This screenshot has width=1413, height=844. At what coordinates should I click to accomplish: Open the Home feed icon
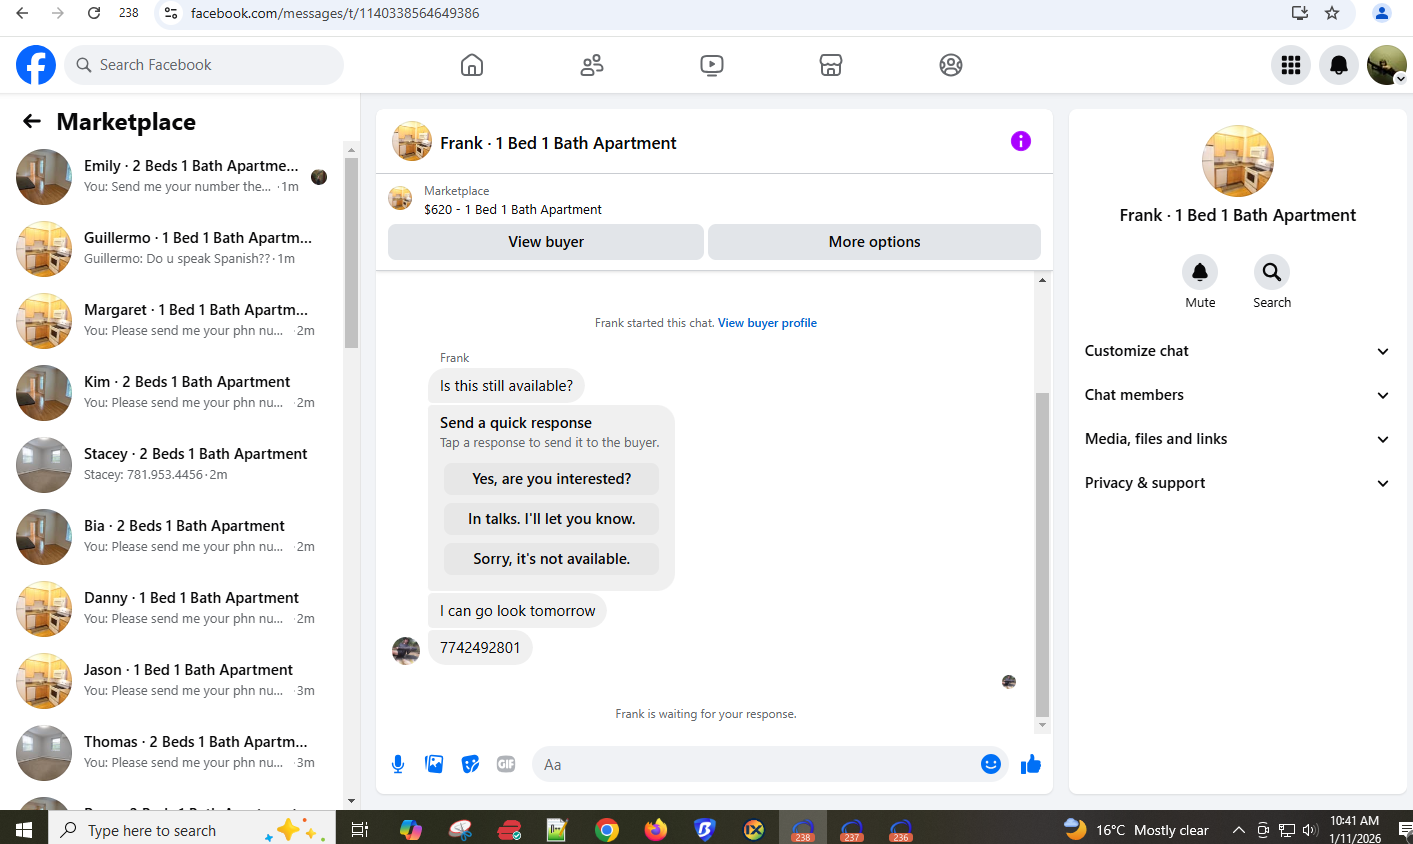click(472, 65)
